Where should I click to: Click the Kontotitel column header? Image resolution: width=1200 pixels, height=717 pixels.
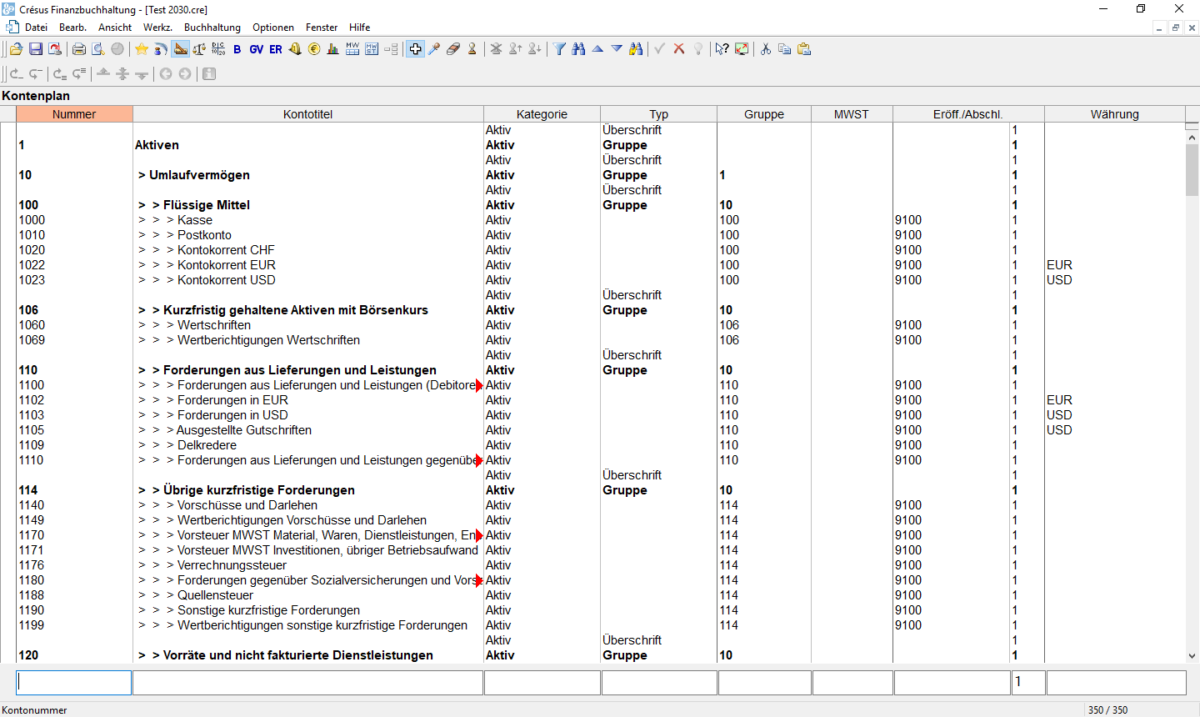coord(308,114)
